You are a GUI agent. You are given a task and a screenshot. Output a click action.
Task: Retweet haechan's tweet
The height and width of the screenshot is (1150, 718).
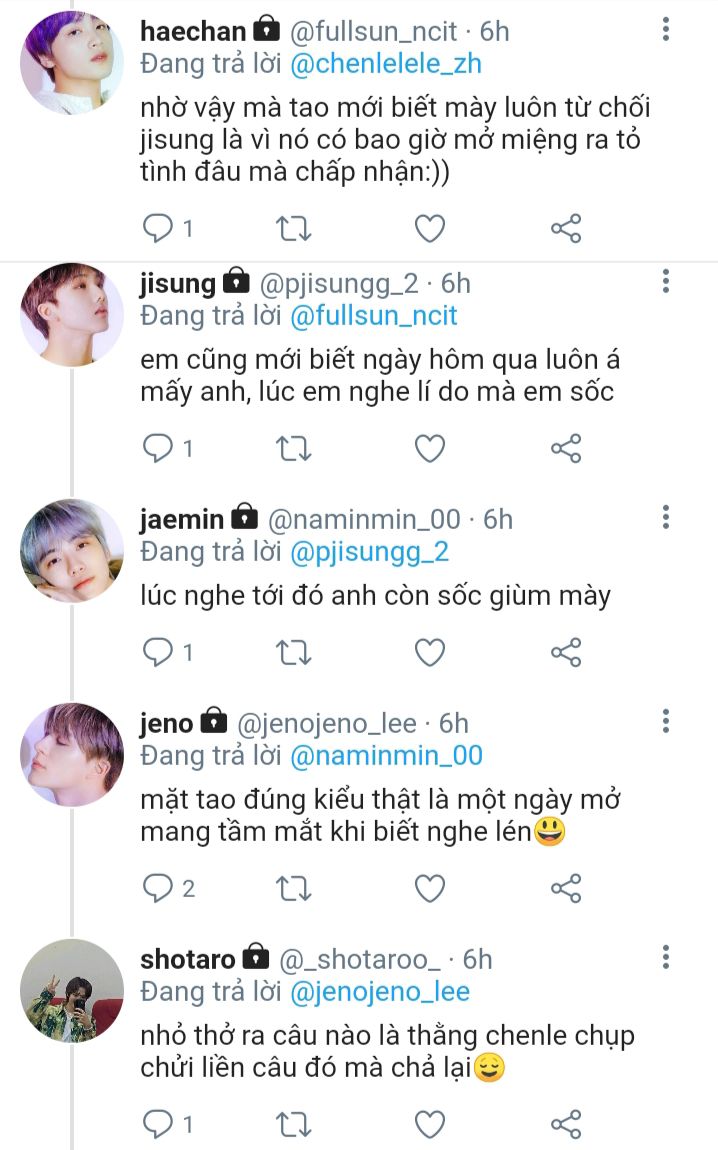tap(293, 229)
